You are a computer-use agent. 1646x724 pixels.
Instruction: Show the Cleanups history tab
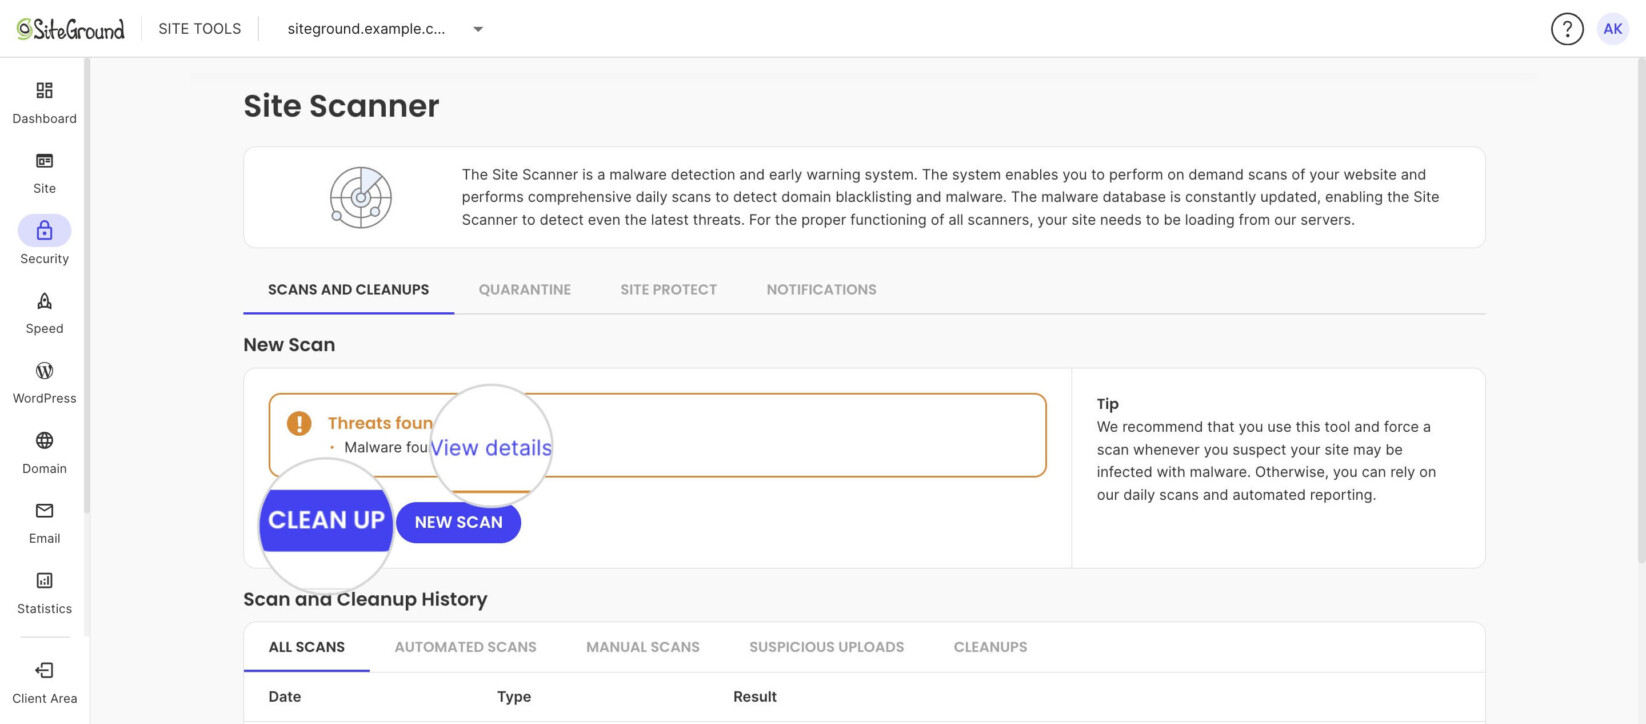pos(991,647)
